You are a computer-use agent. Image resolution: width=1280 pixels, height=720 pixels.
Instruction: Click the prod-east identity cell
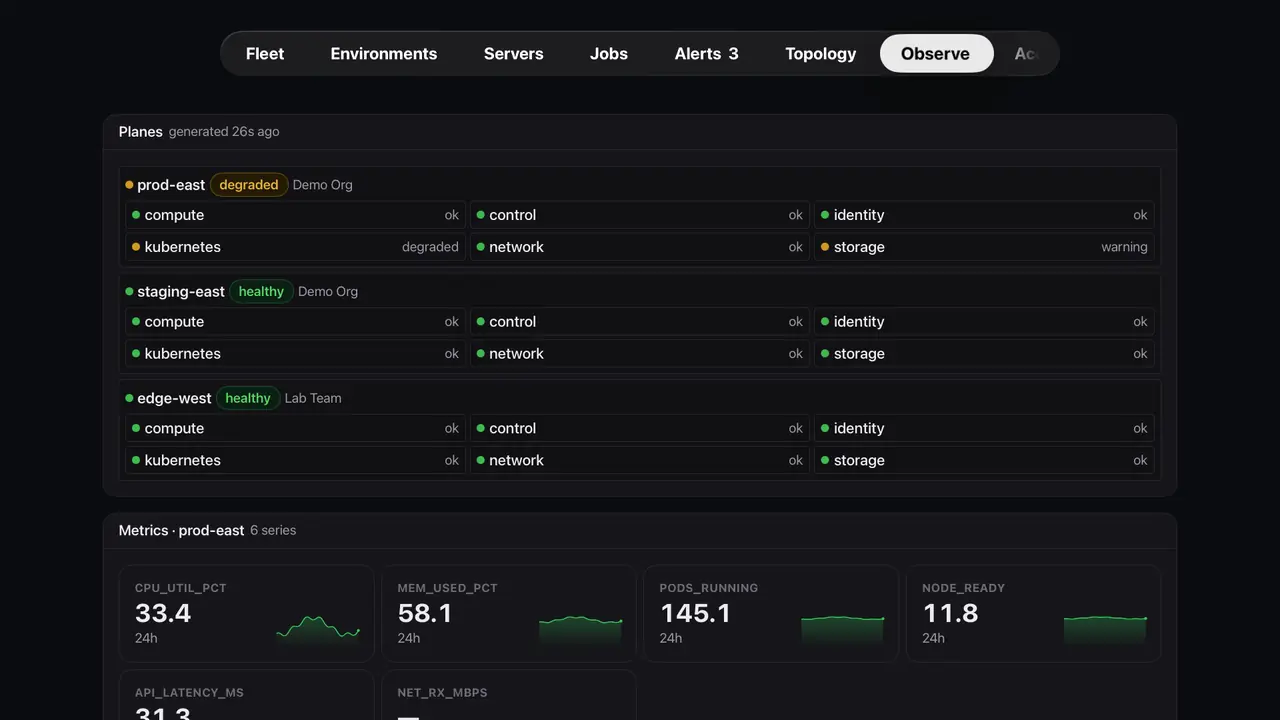coord(984,215)
